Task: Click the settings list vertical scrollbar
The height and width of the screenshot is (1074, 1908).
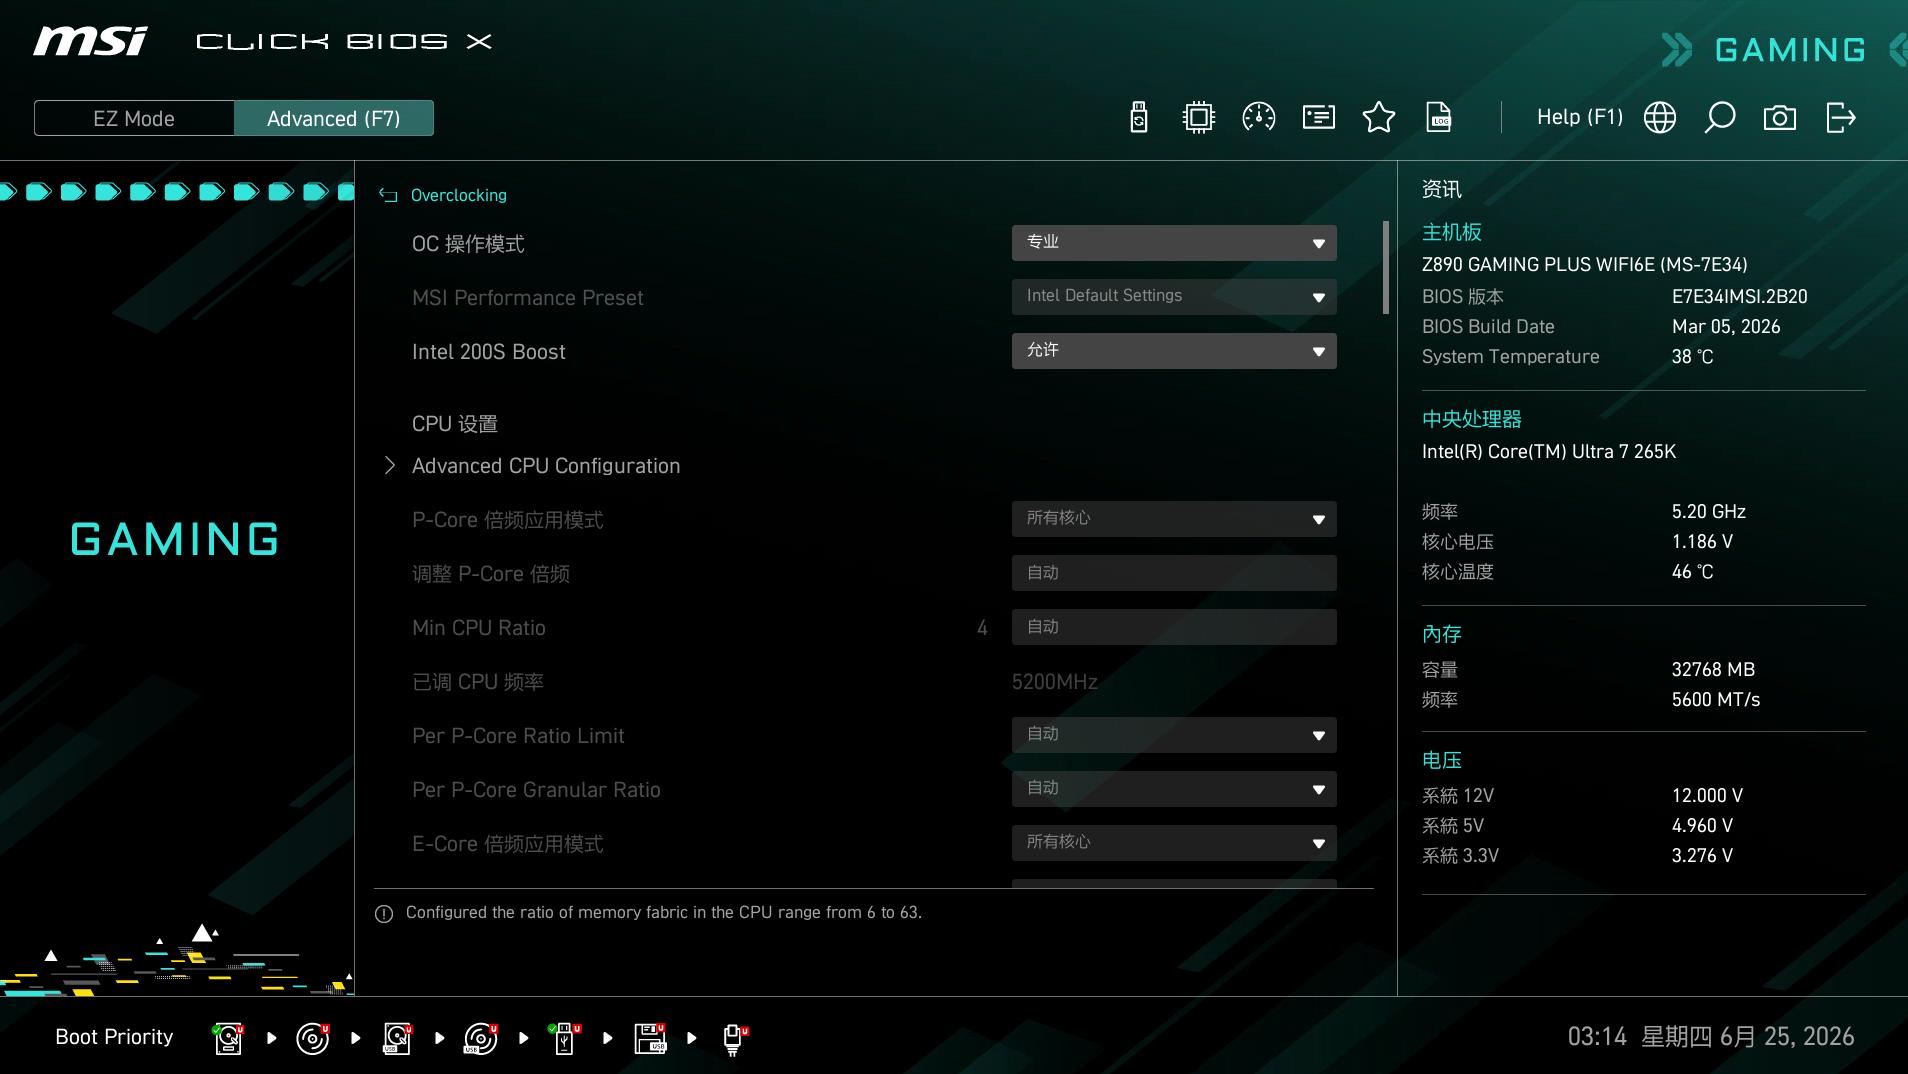Action: (1386, 267)
